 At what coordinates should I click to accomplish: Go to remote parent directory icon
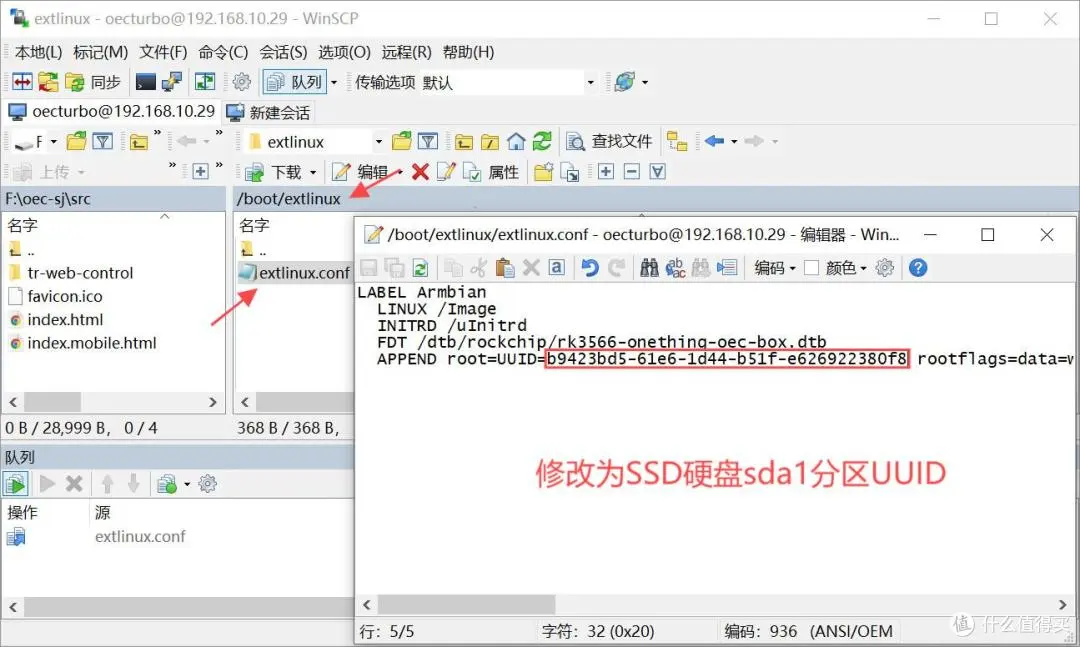tap(464, 142)
